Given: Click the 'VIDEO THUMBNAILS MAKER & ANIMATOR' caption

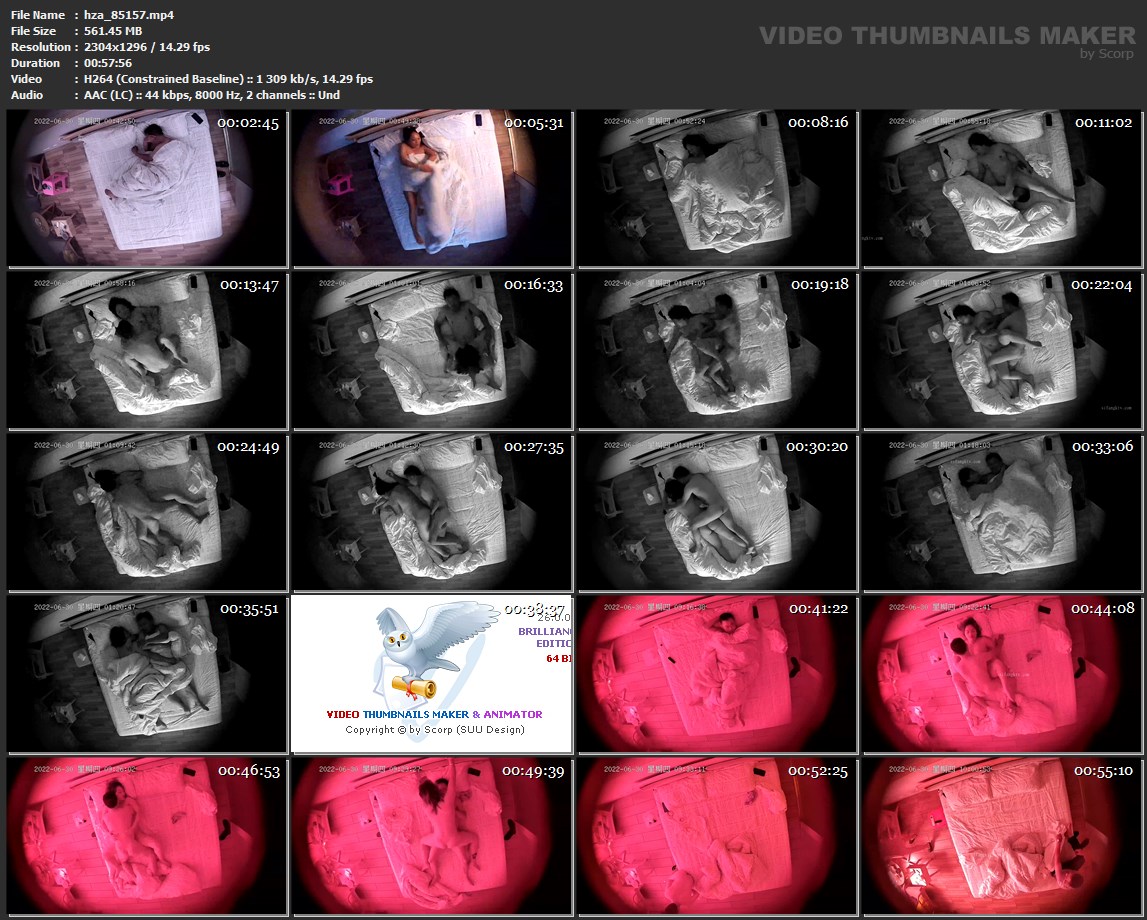Looking at the screenshot, I should [x=435, y=714].
